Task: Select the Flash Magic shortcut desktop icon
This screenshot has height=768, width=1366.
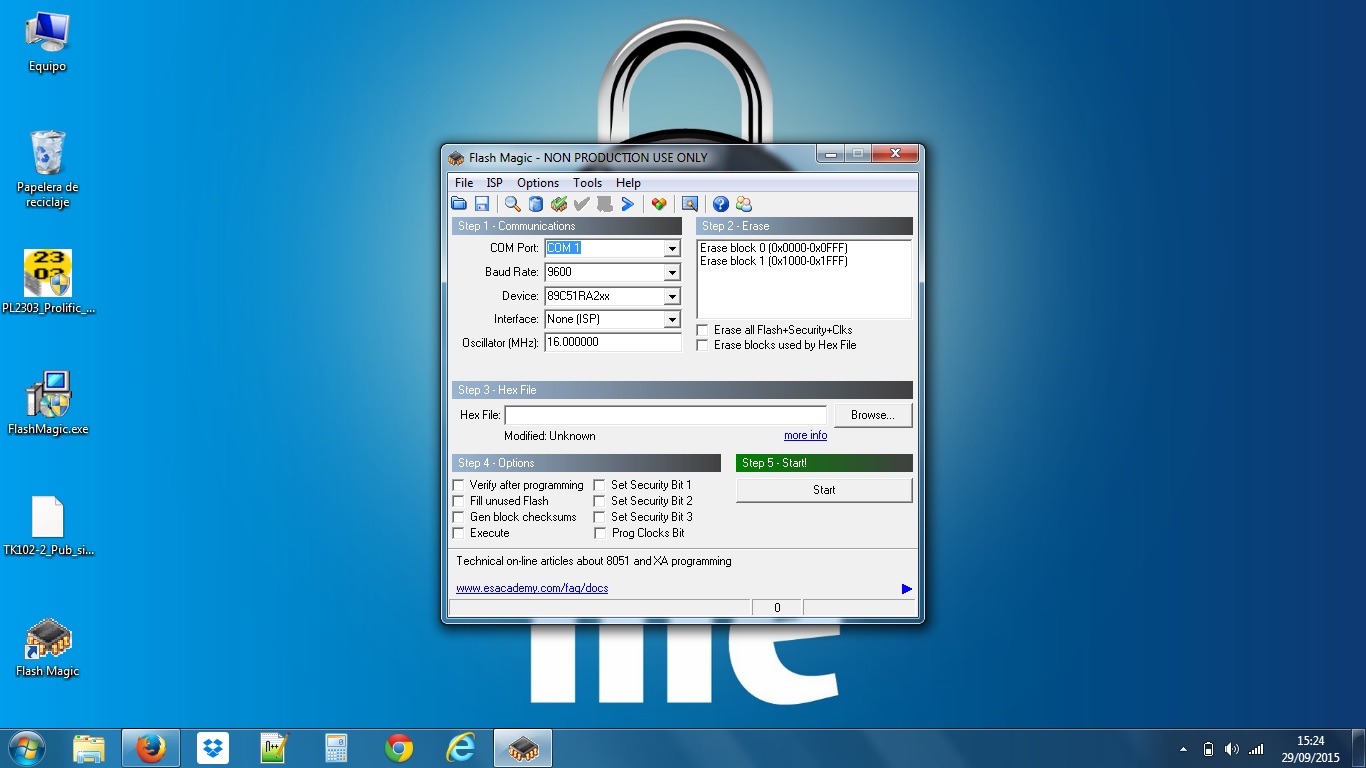Action: pos(48,647)
